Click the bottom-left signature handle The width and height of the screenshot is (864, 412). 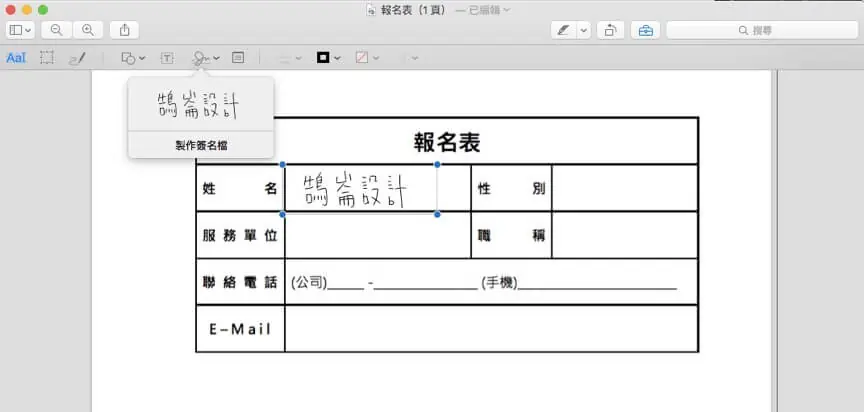pyautogui.click(x=283, y=214)
